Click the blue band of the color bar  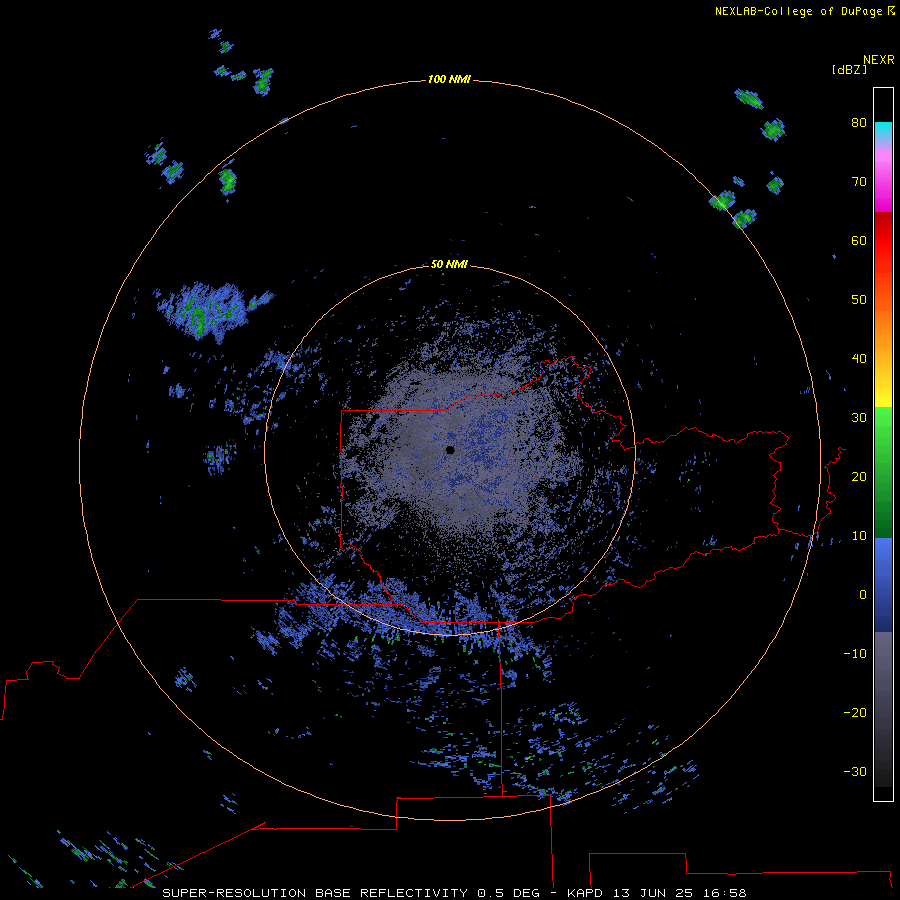(x=883, y=584)
